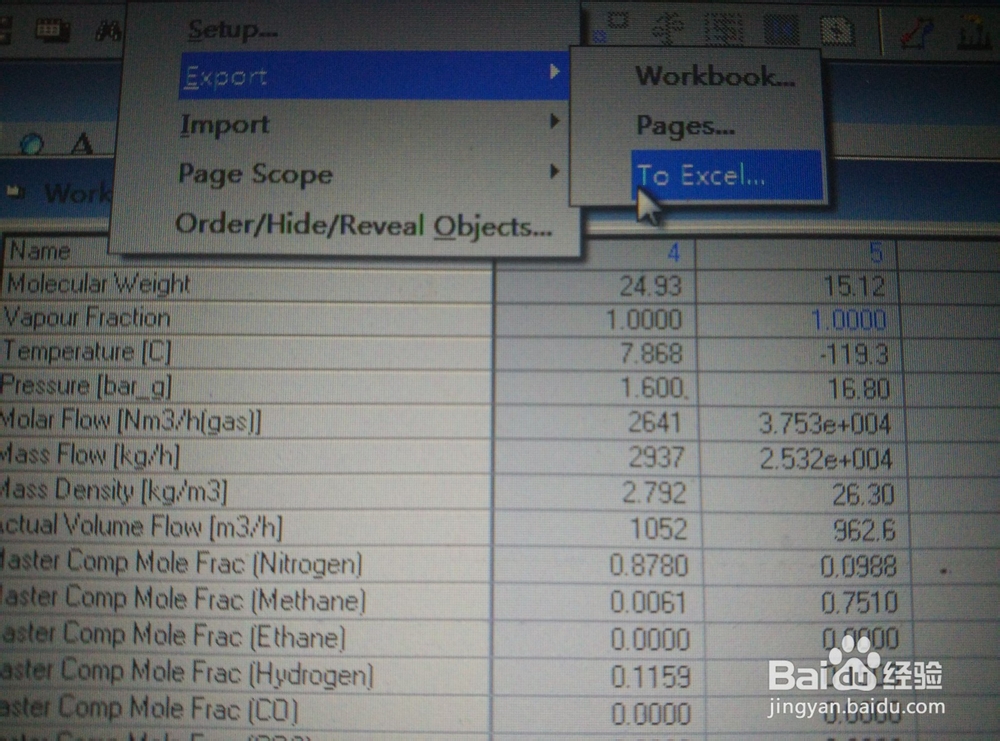Click the Actual Volume Flow [m3/h] row label
Image resolution: width=1000 pixels, height=741 pixels.
click(141, 526)
